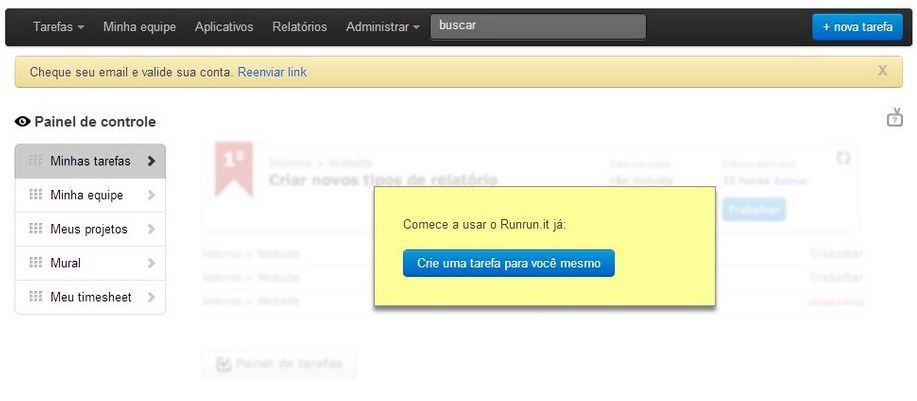Image resolution: width=917 pixels, height=401 pixels.
Task: Click the grip icon beside Meus projetos
Action: click(x=36, y=229)
